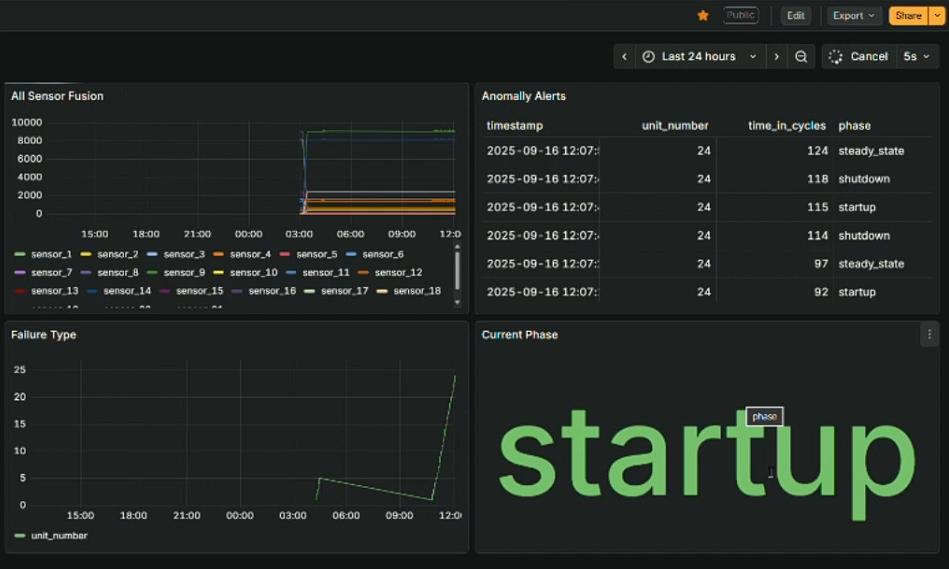Open the 5s refresh interval dropdown

(917, 56)
